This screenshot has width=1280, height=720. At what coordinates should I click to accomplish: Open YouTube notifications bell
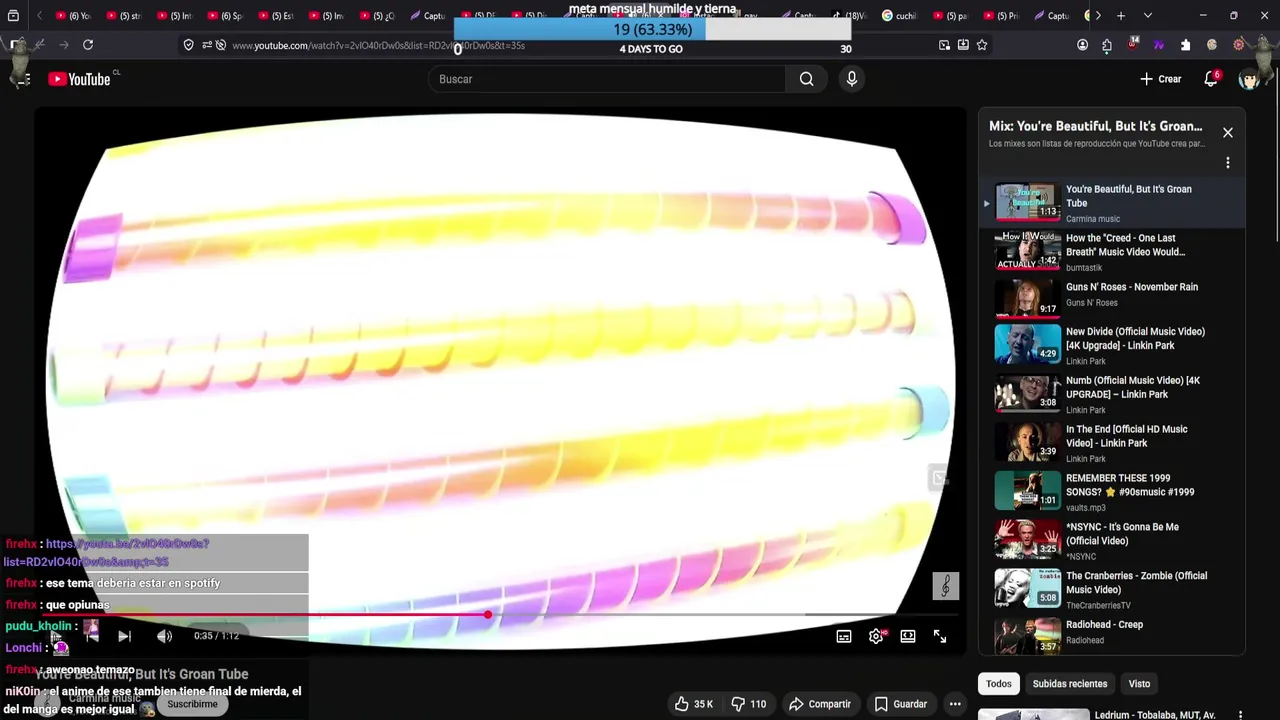coord(1211,79)
